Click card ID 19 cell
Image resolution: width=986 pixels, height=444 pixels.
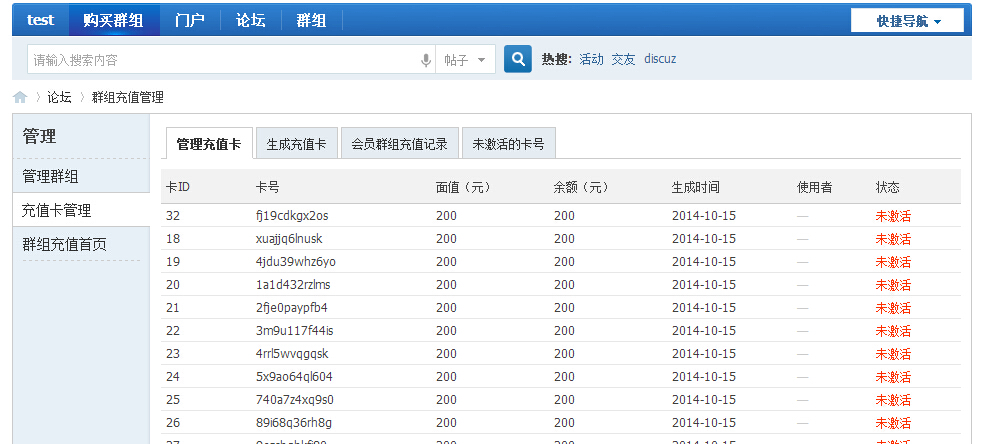pyautogui.click(x=173, y=262)
